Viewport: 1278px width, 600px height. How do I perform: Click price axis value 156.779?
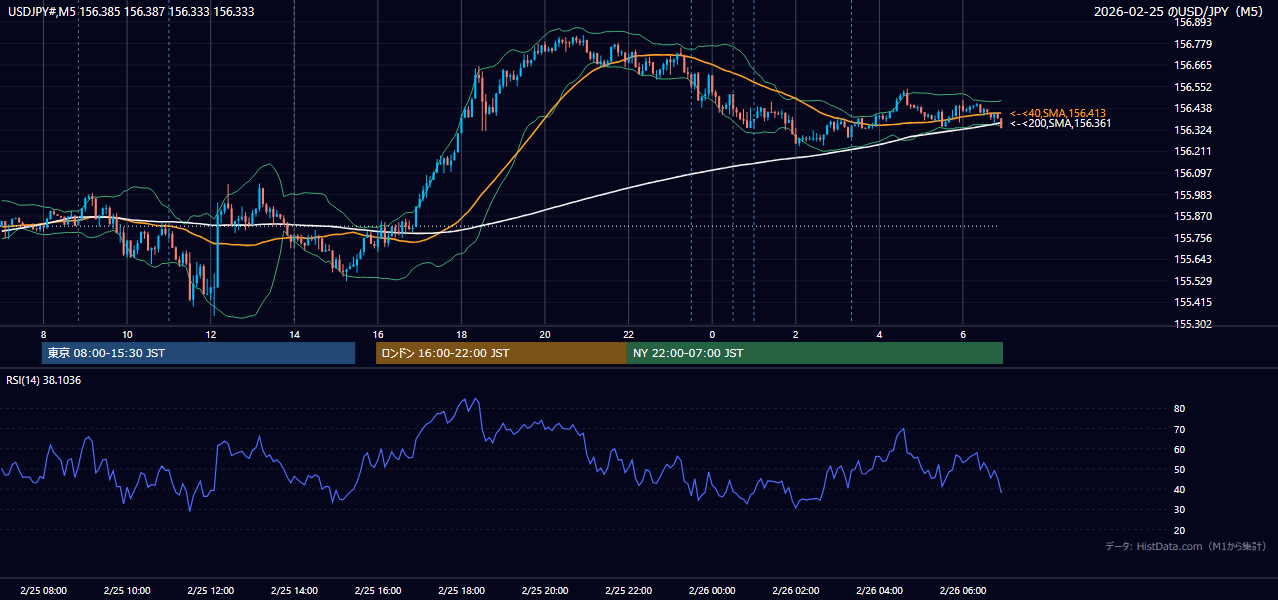tap(1193, 44)
